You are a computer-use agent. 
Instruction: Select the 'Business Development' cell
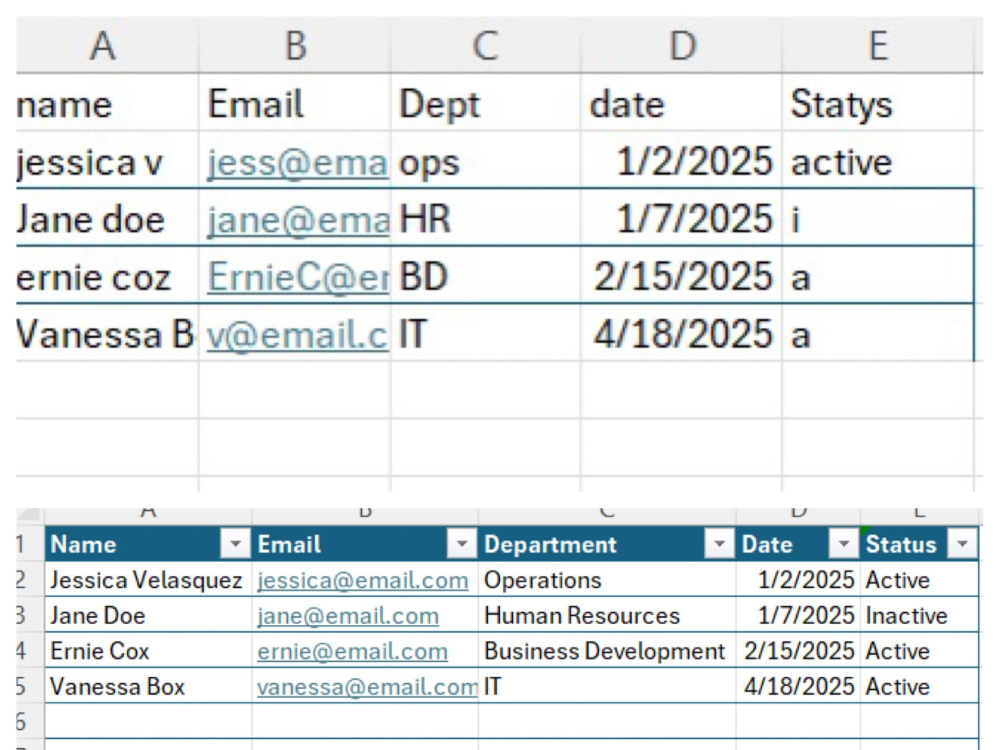point(607,651)
